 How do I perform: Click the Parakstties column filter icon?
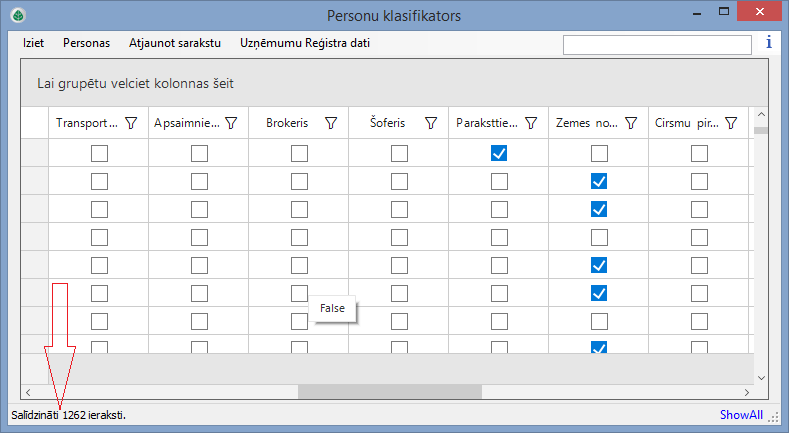(531, 123)
